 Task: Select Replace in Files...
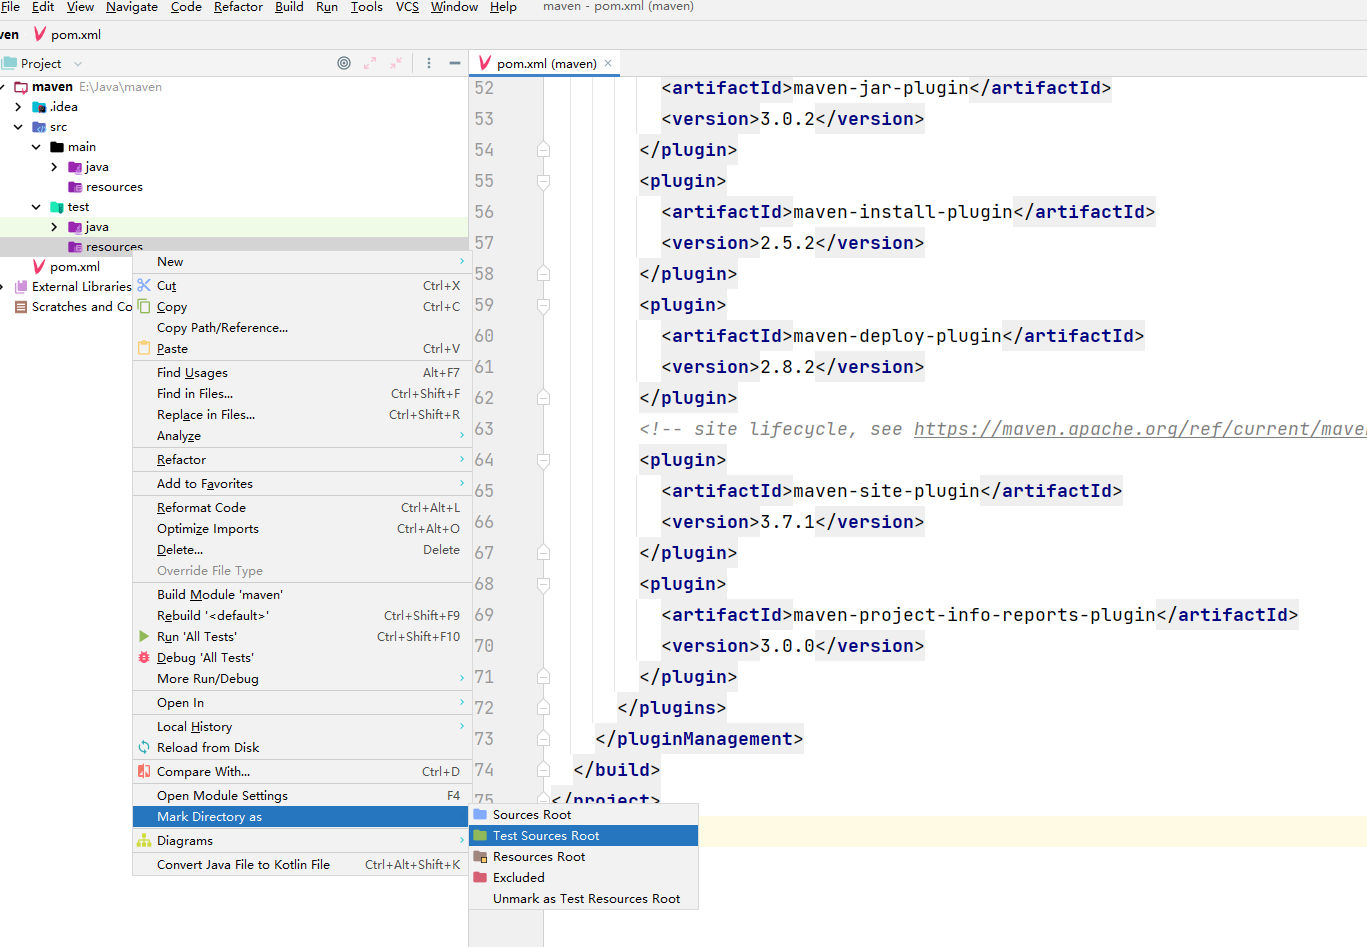point(302,415)
